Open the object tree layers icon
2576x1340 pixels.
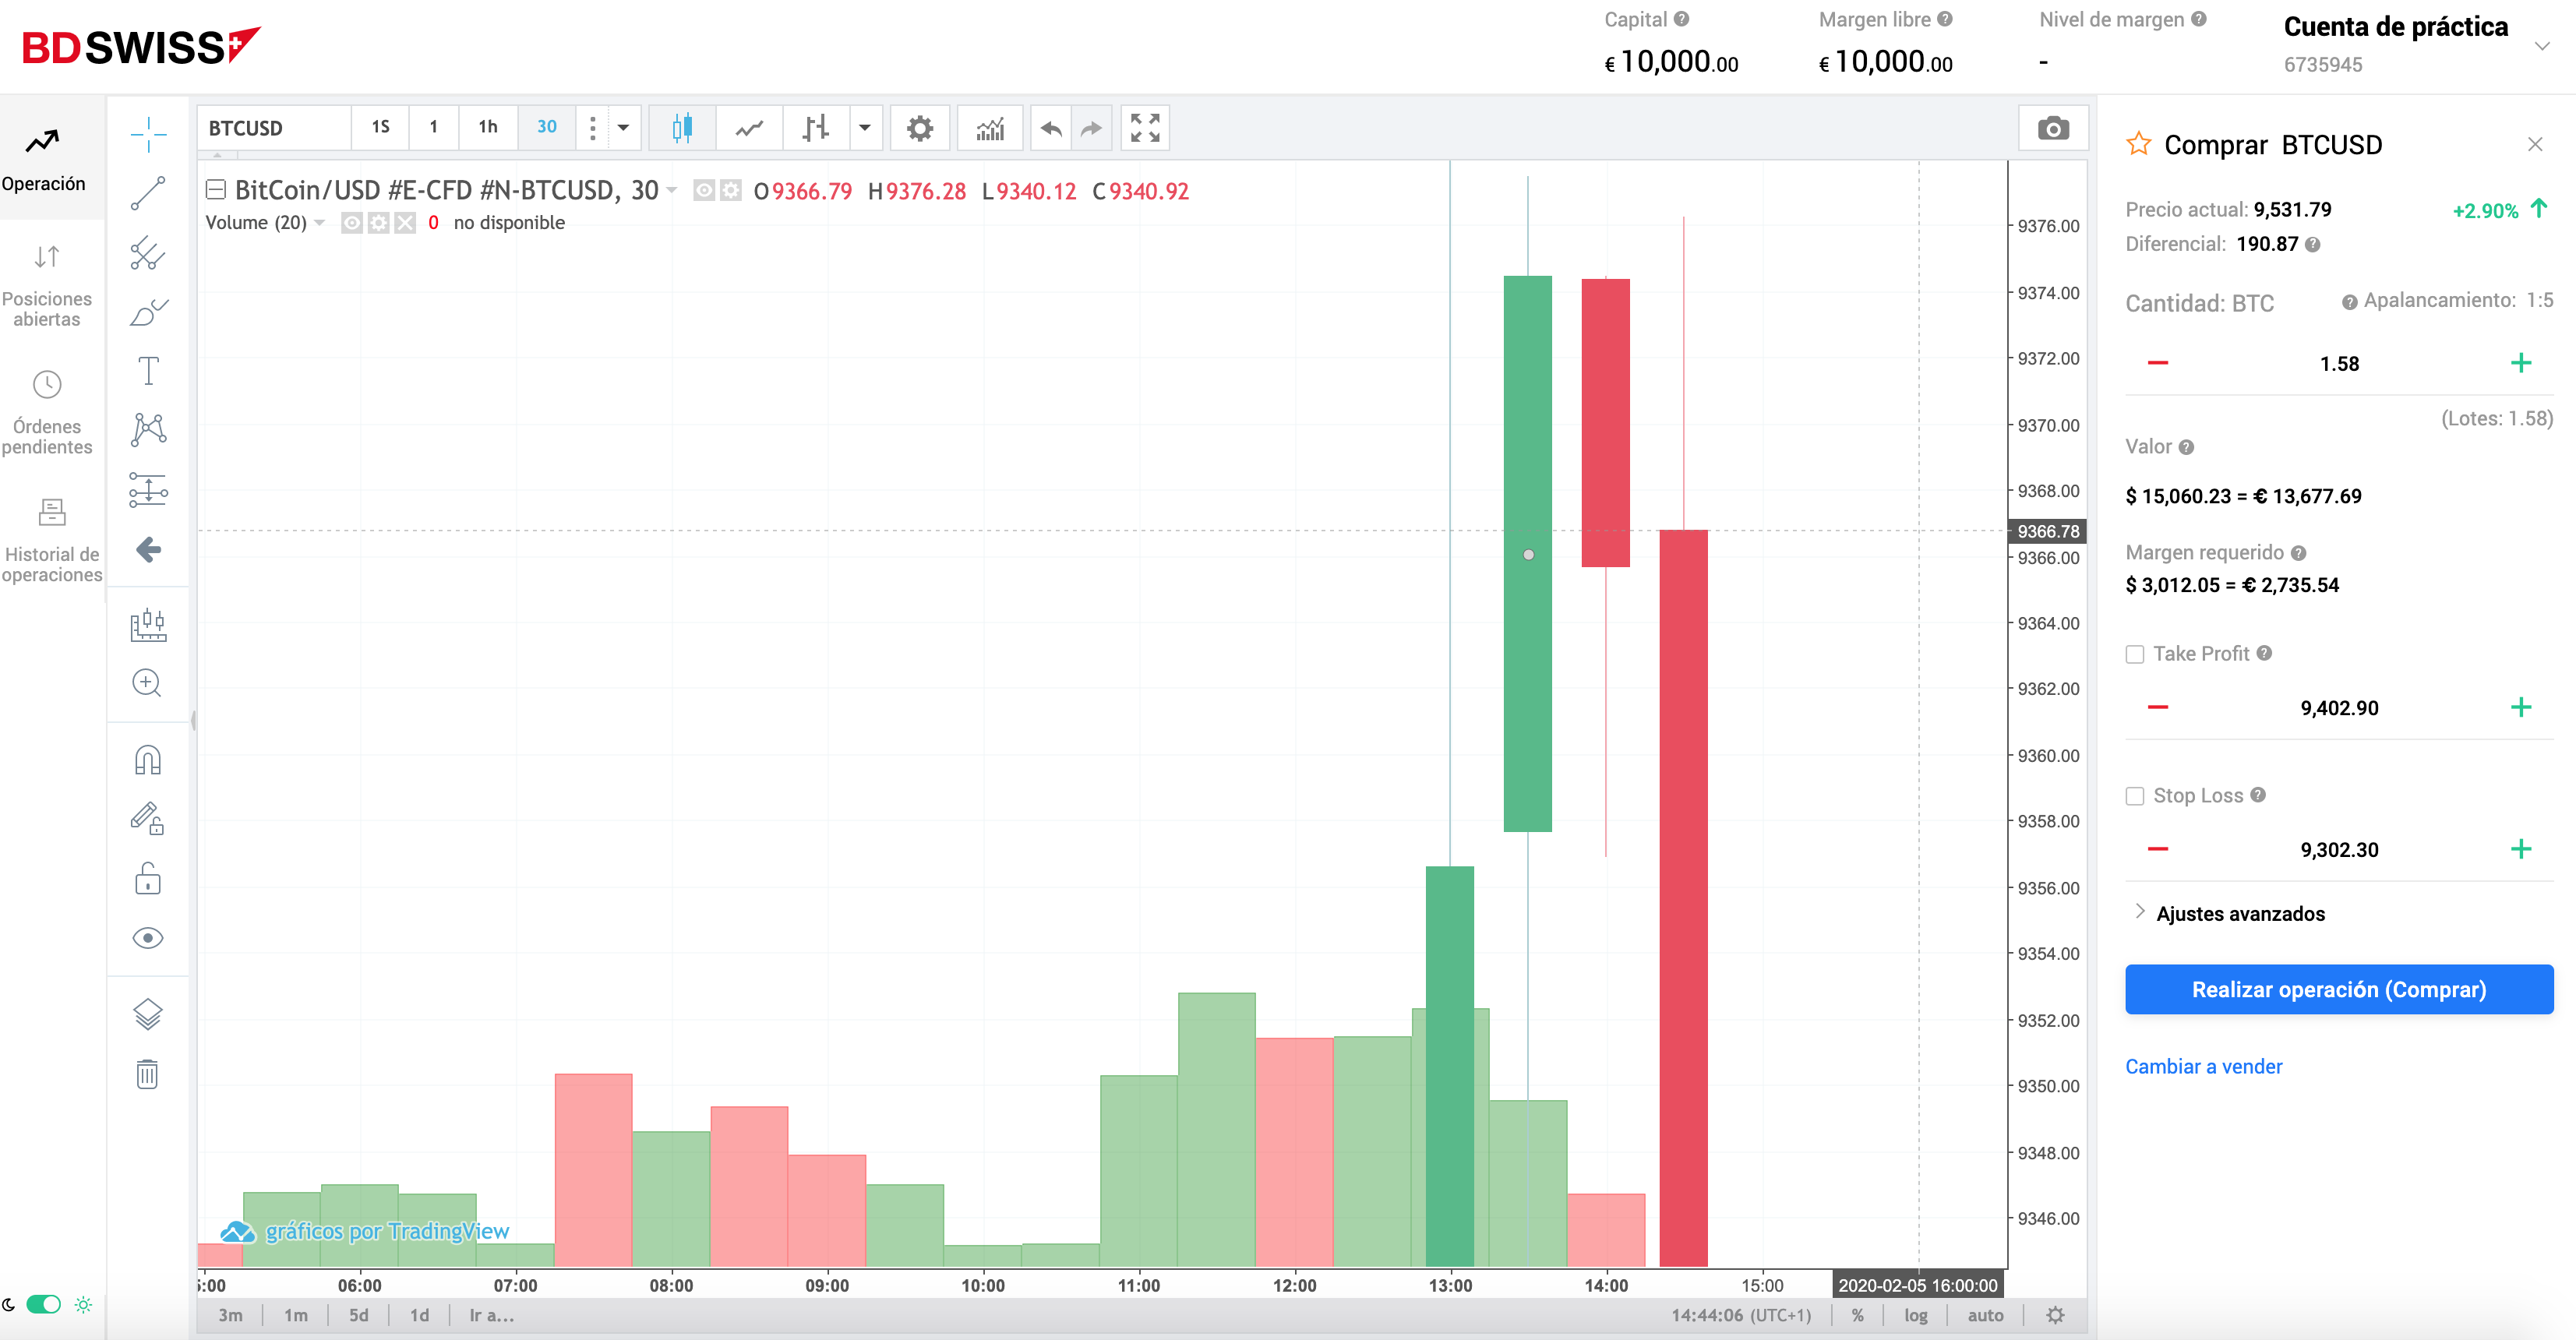tap(148, 1014)
